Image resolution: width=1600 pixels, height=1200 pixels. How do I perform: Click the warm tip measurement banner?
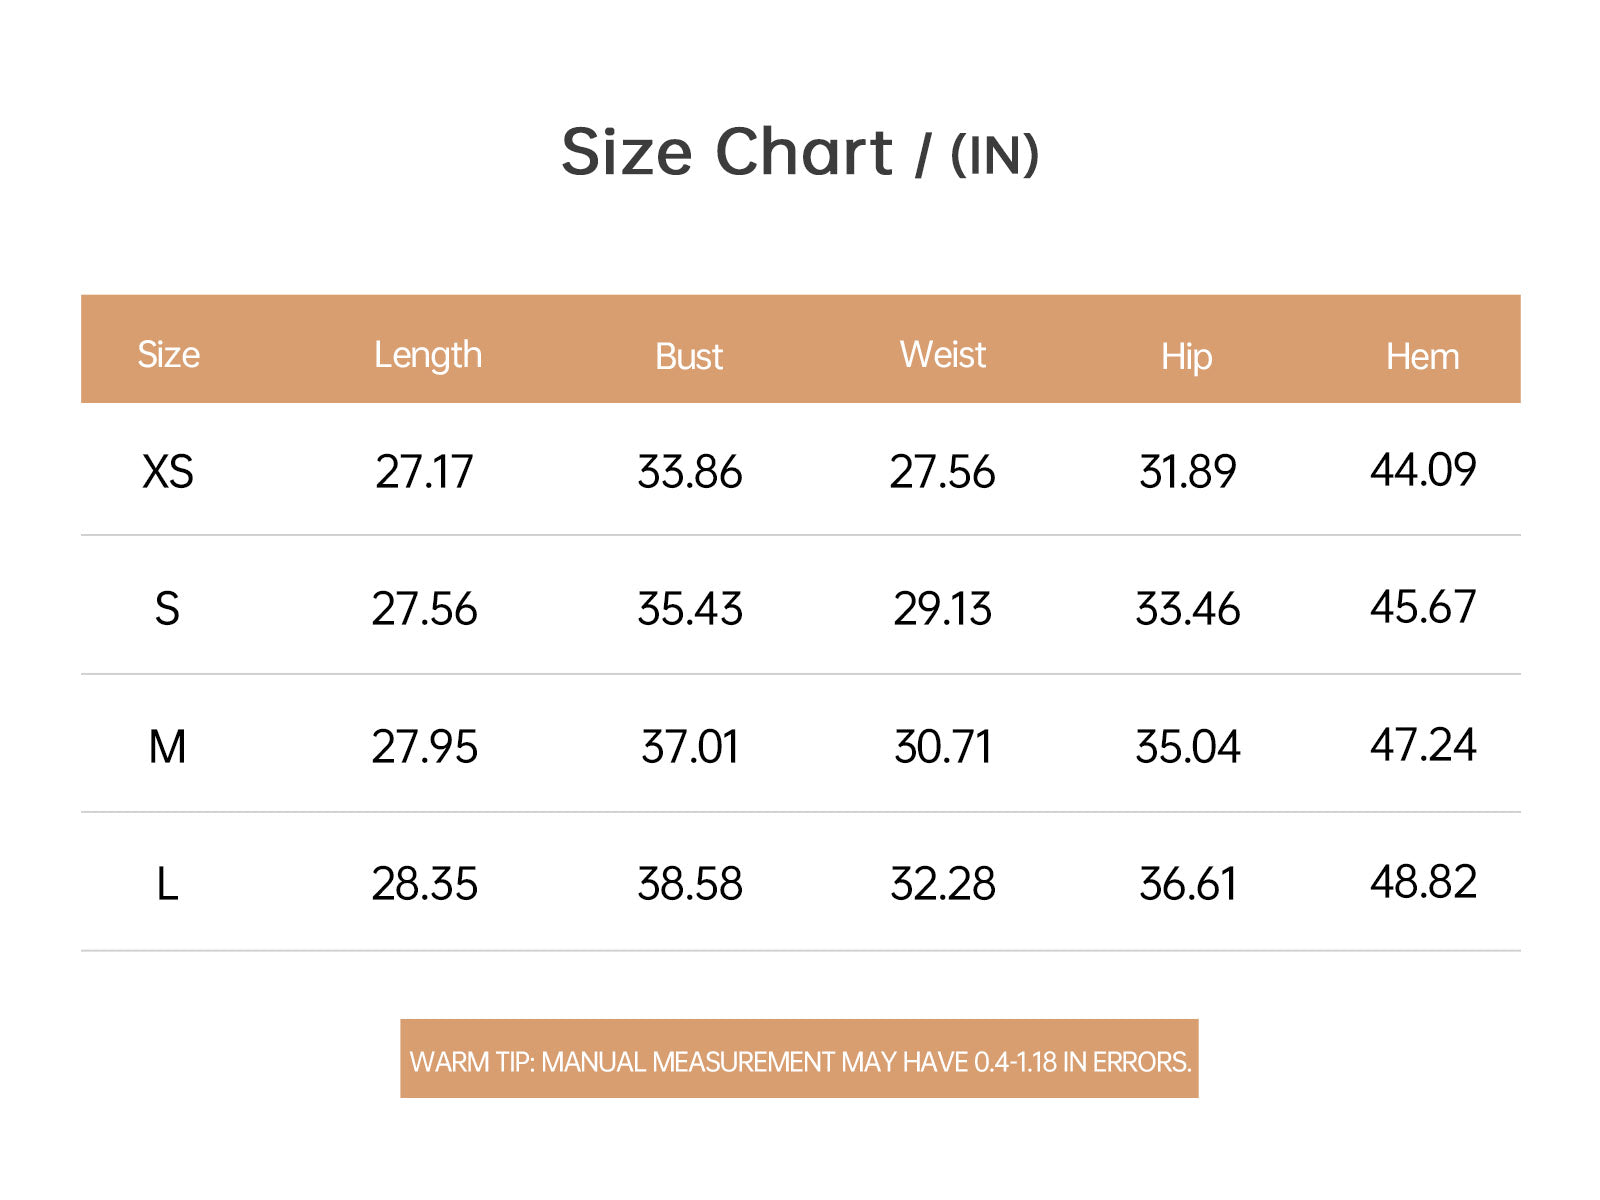click(799, 1059)
